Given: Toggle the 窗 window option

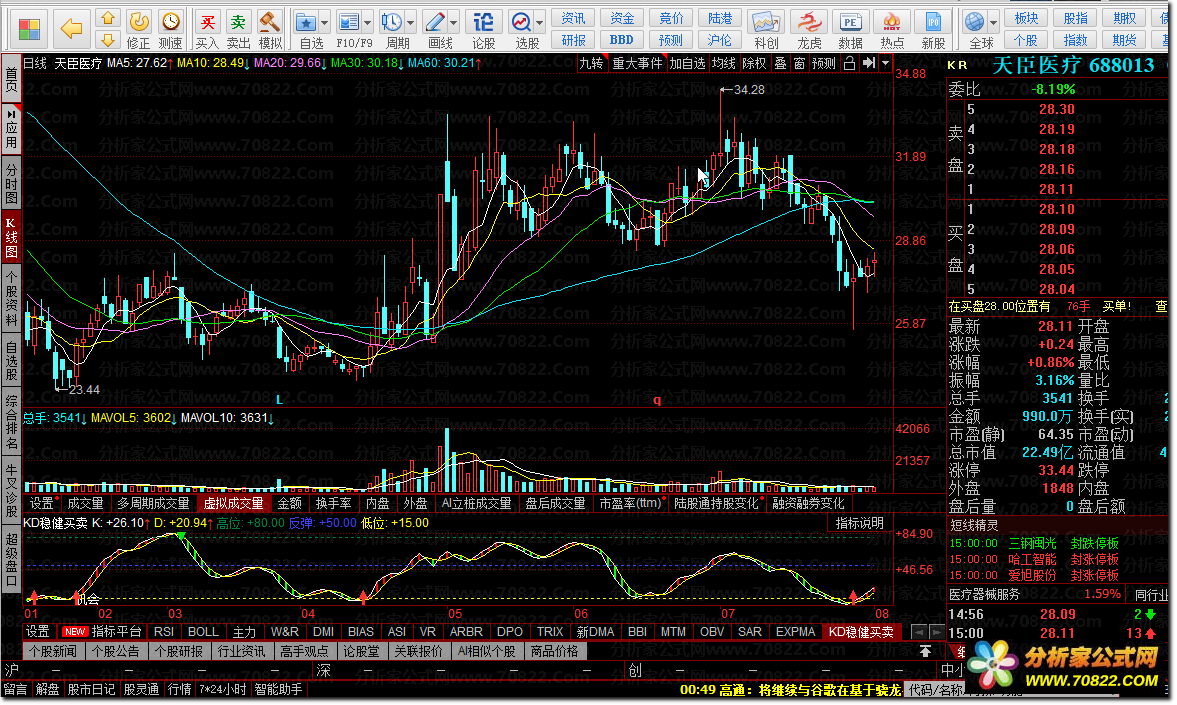Looking at the screenshot, I should pyautogui.click(x=799, y=63).
